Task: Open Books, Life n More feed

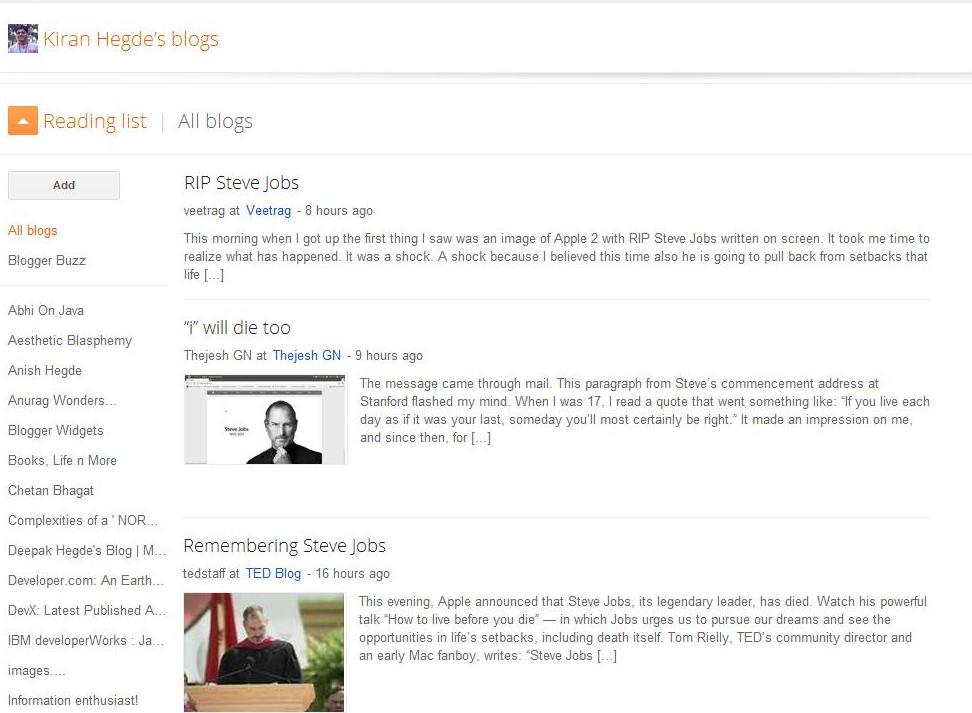Action: tap(62, 460)
